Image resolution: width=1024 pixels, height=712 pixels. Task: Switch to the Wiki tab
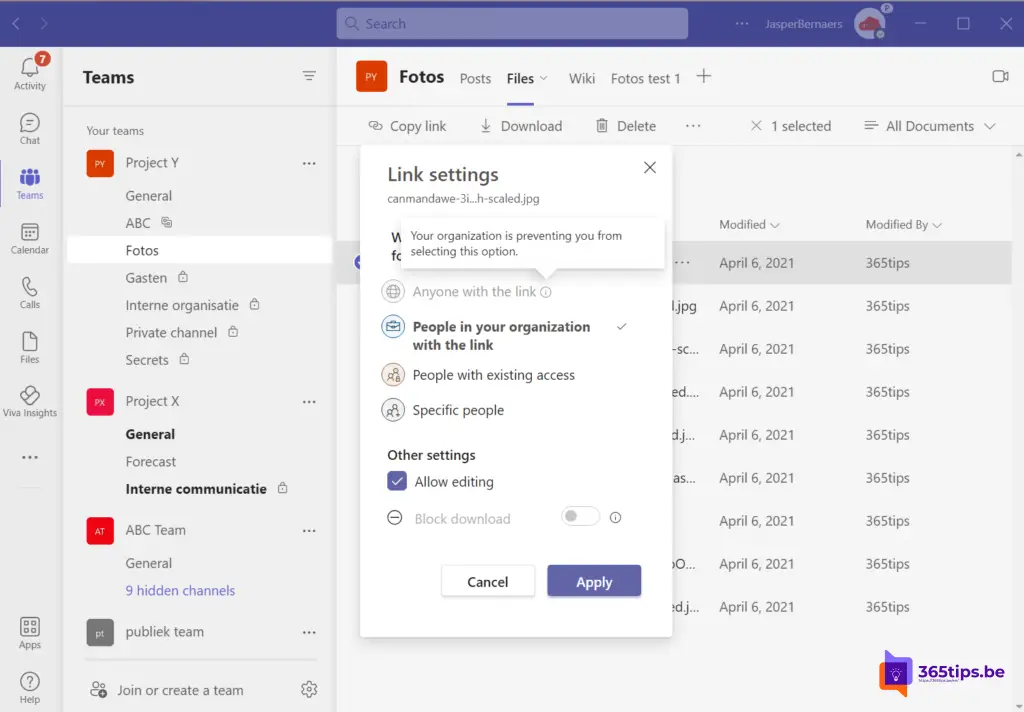581,78
